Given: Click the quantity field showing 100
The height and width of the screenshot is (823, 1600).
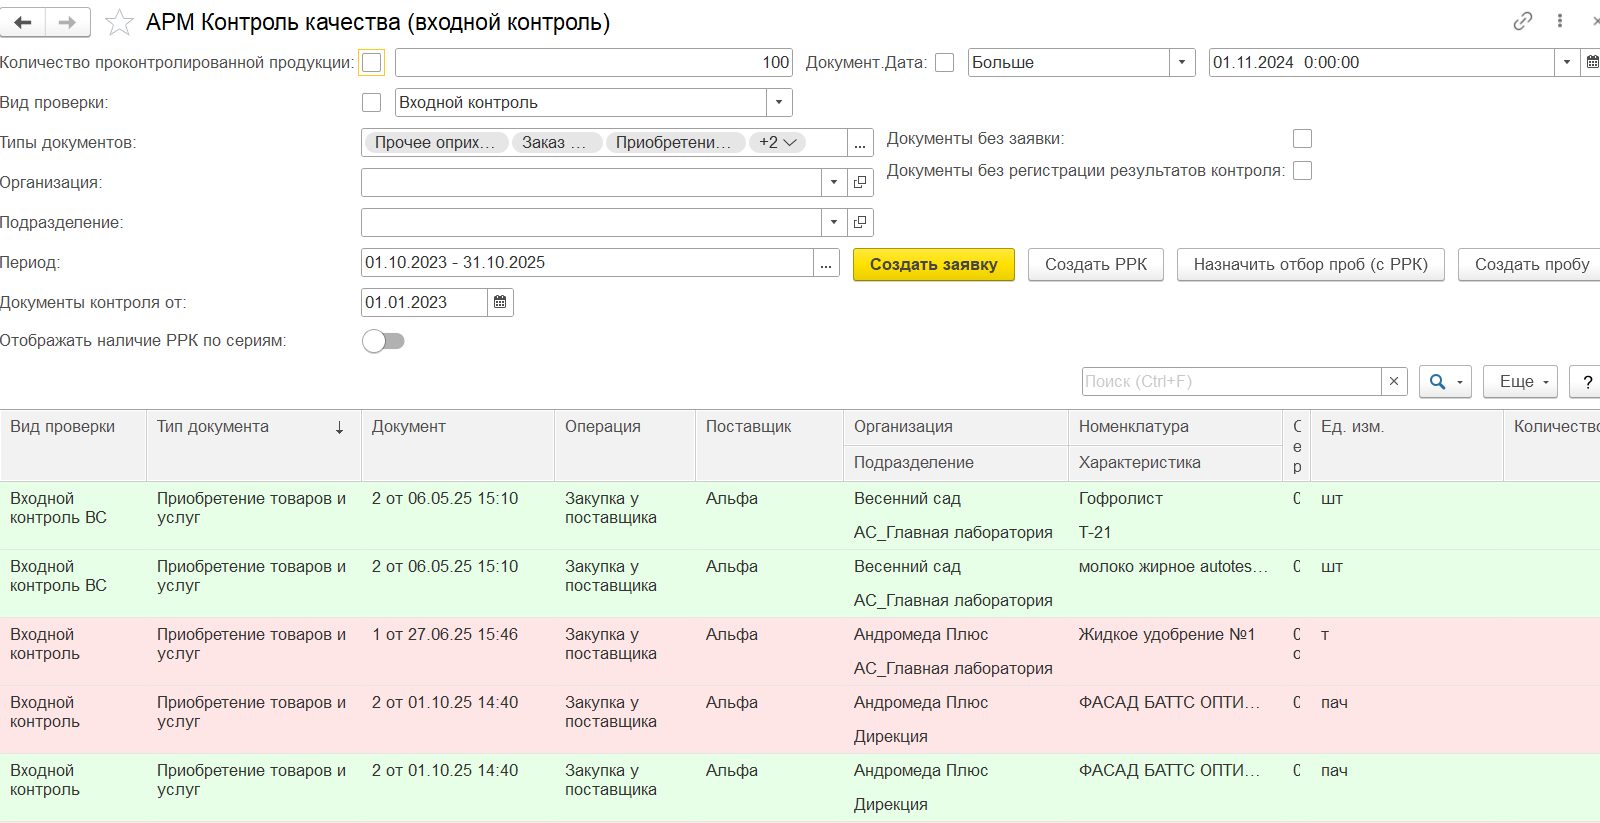Looking at the screenshot, I should coord(594,62).
